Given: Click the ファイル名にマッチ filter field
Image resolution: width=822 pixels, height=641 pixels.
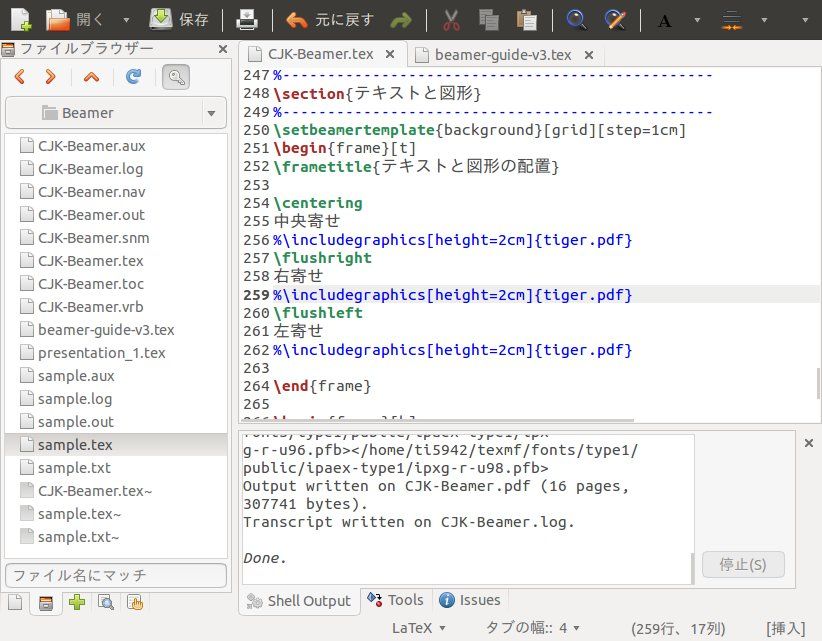Looking at the screenshot, I should (116, 575).
